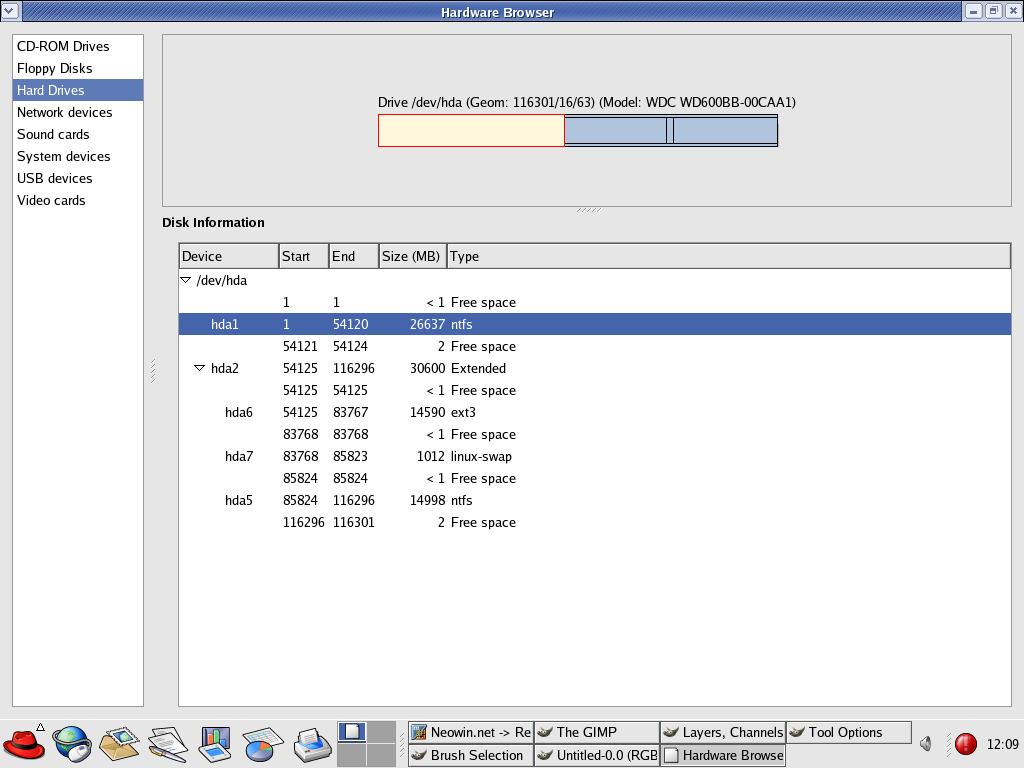Open the printer manager icon
The image size is (1024, 768).
(311, 743)
